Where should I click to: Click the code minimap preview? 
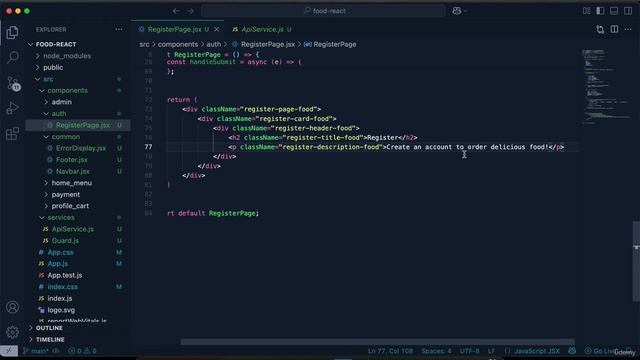(x=607, y=87)
